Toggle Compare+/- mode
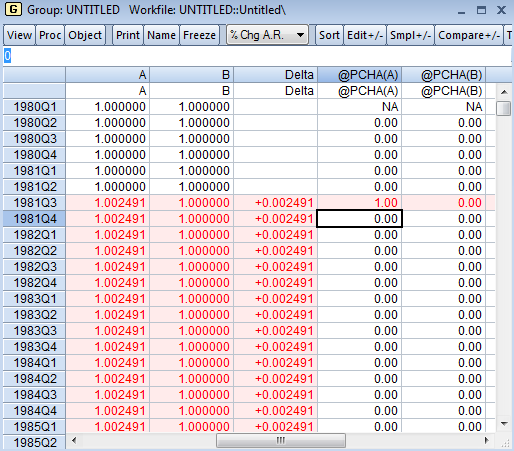Screen dimensions: 514x451 pyautogui.click(x=469, y=35)
